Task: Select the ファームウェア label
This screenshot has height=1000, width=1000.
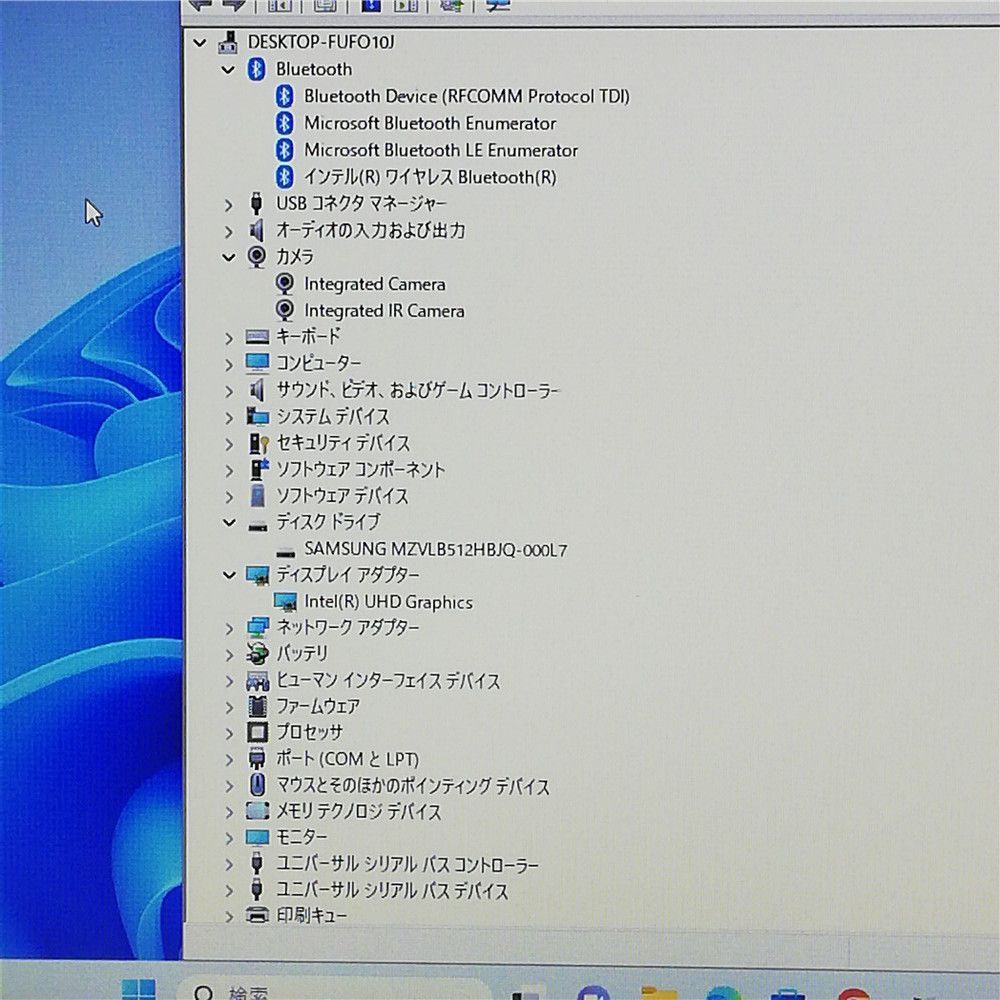Action: (318, 707)
